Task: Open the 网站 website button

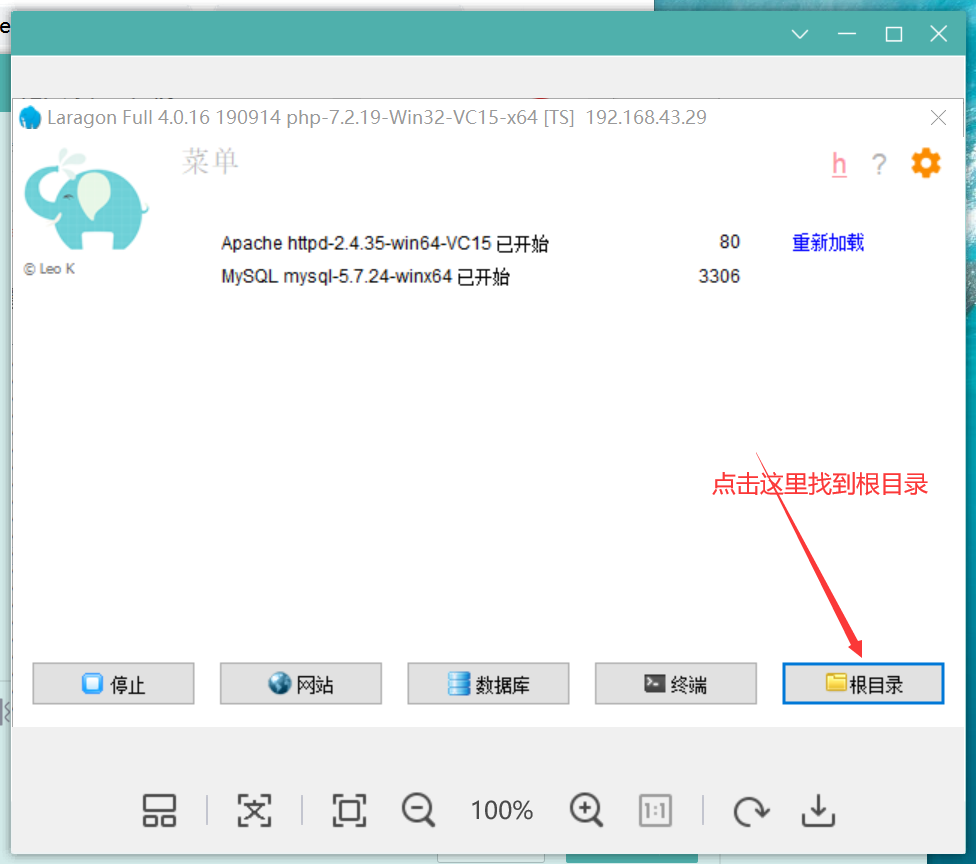Action: [301, 683]
